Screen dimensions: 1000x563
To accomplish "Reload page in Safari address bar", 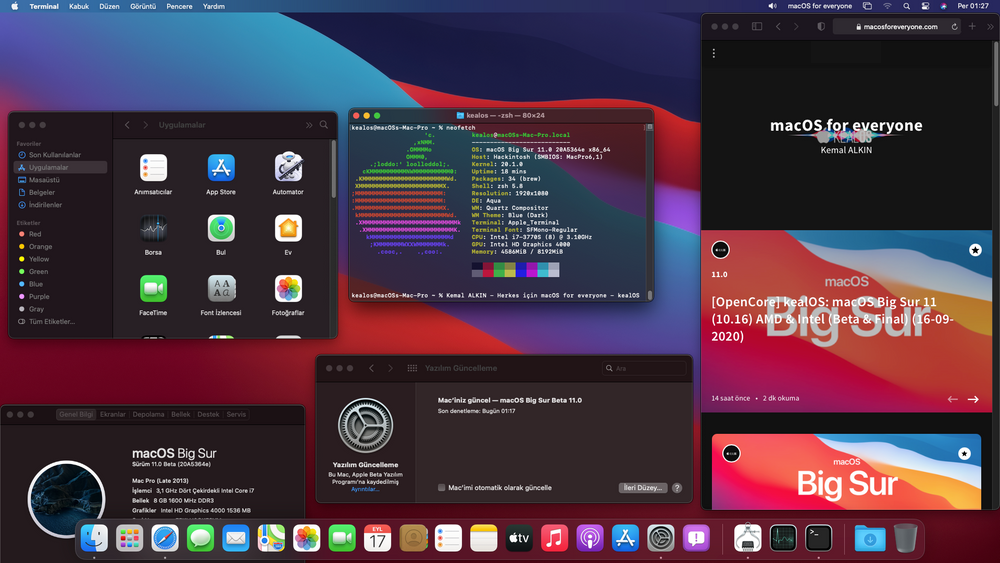I will point(955,27).
